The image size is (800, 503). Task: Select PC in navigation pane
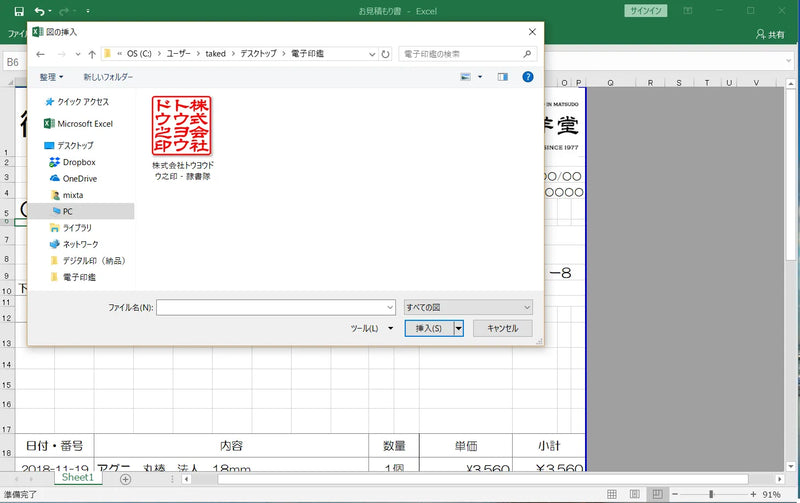[81, 211]
